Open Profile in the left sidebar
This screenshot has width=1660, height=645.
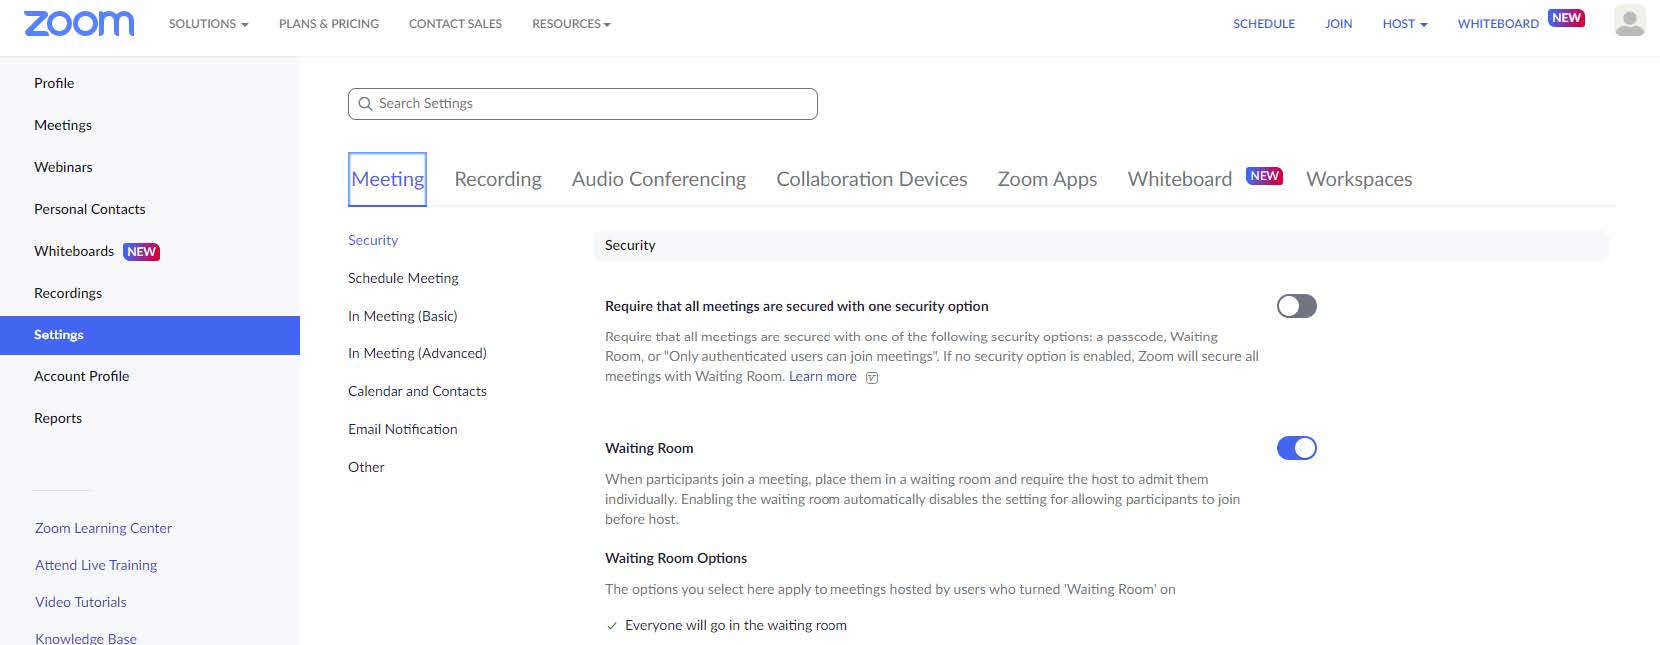[x=54, y=83]
